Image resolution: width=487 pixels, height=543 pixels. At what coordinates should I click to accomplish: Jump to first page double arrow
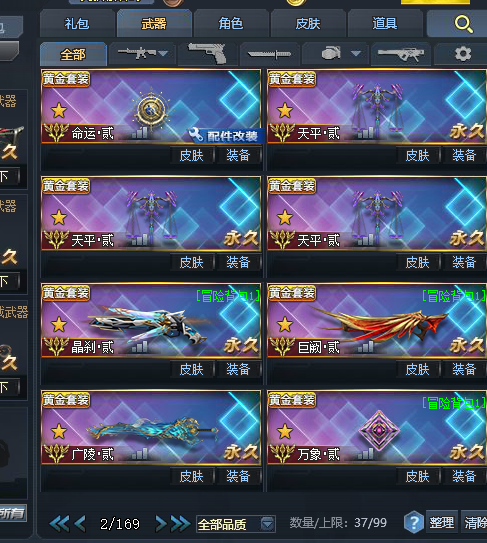pos(59,524)
